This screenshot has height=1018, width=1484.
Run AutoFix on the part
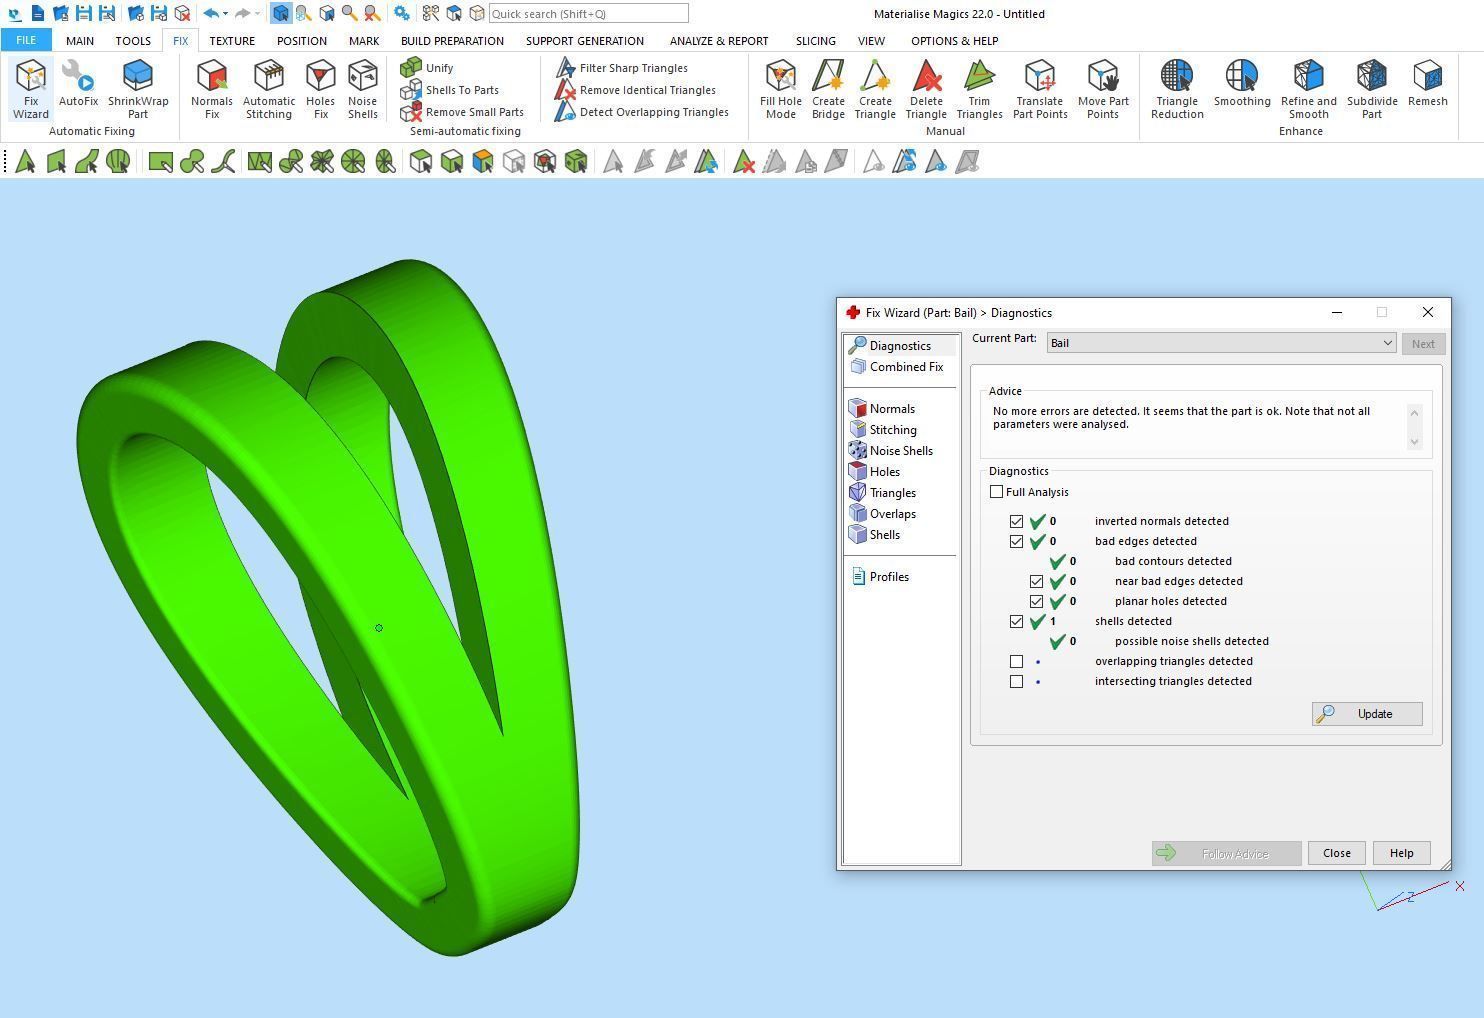point(78,84)
